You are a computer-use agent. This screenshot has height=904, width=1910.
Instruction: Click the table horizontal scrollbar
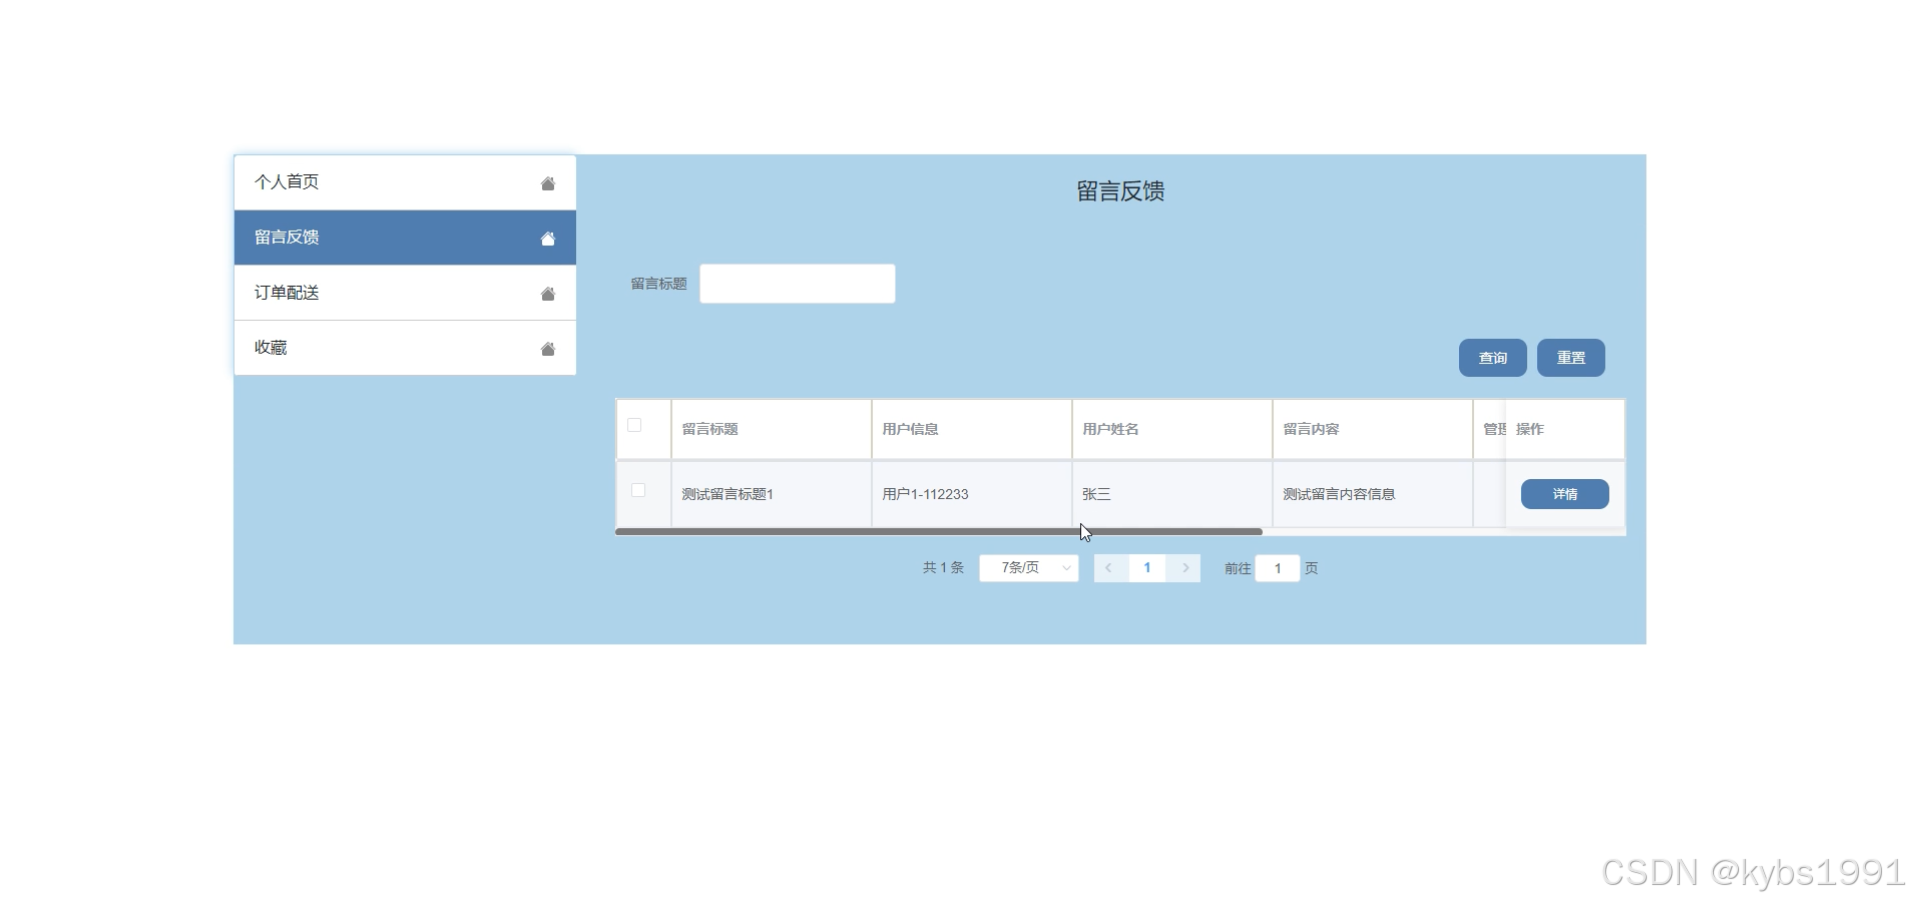click(938, 532)
